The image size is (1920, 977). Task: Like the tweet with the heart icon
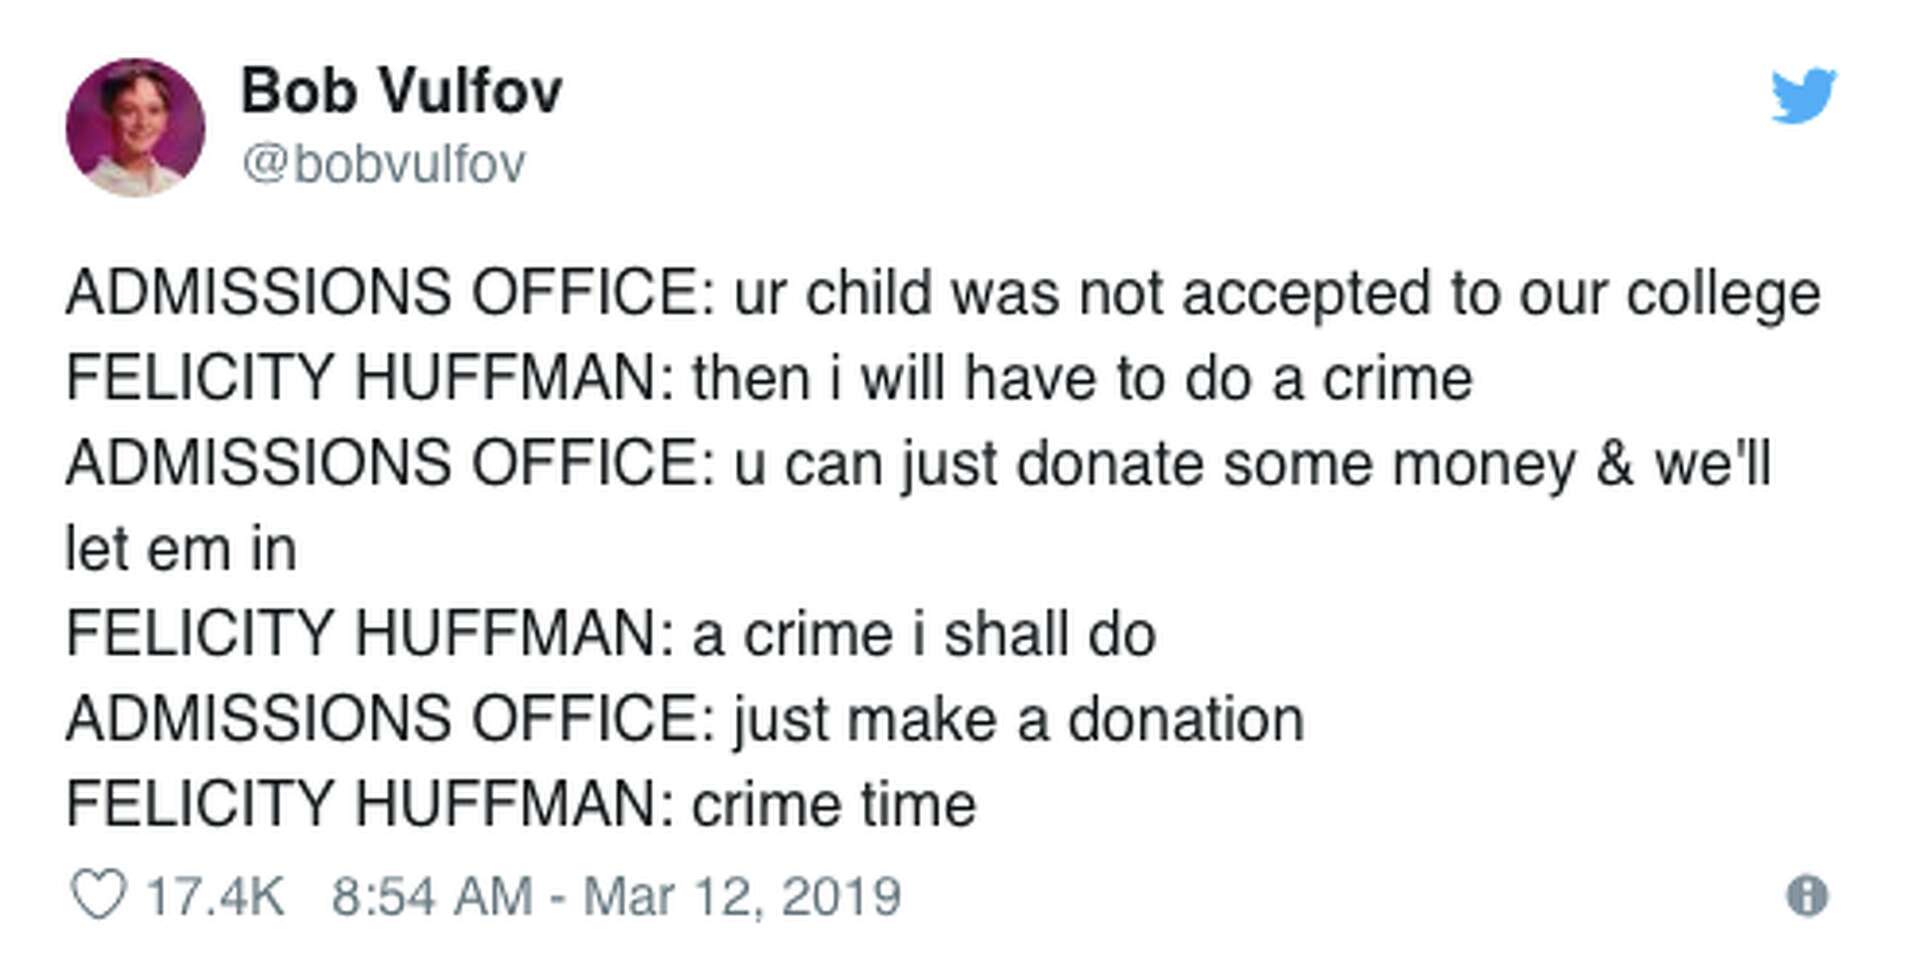pyautogui.click(x=99, y=894)
